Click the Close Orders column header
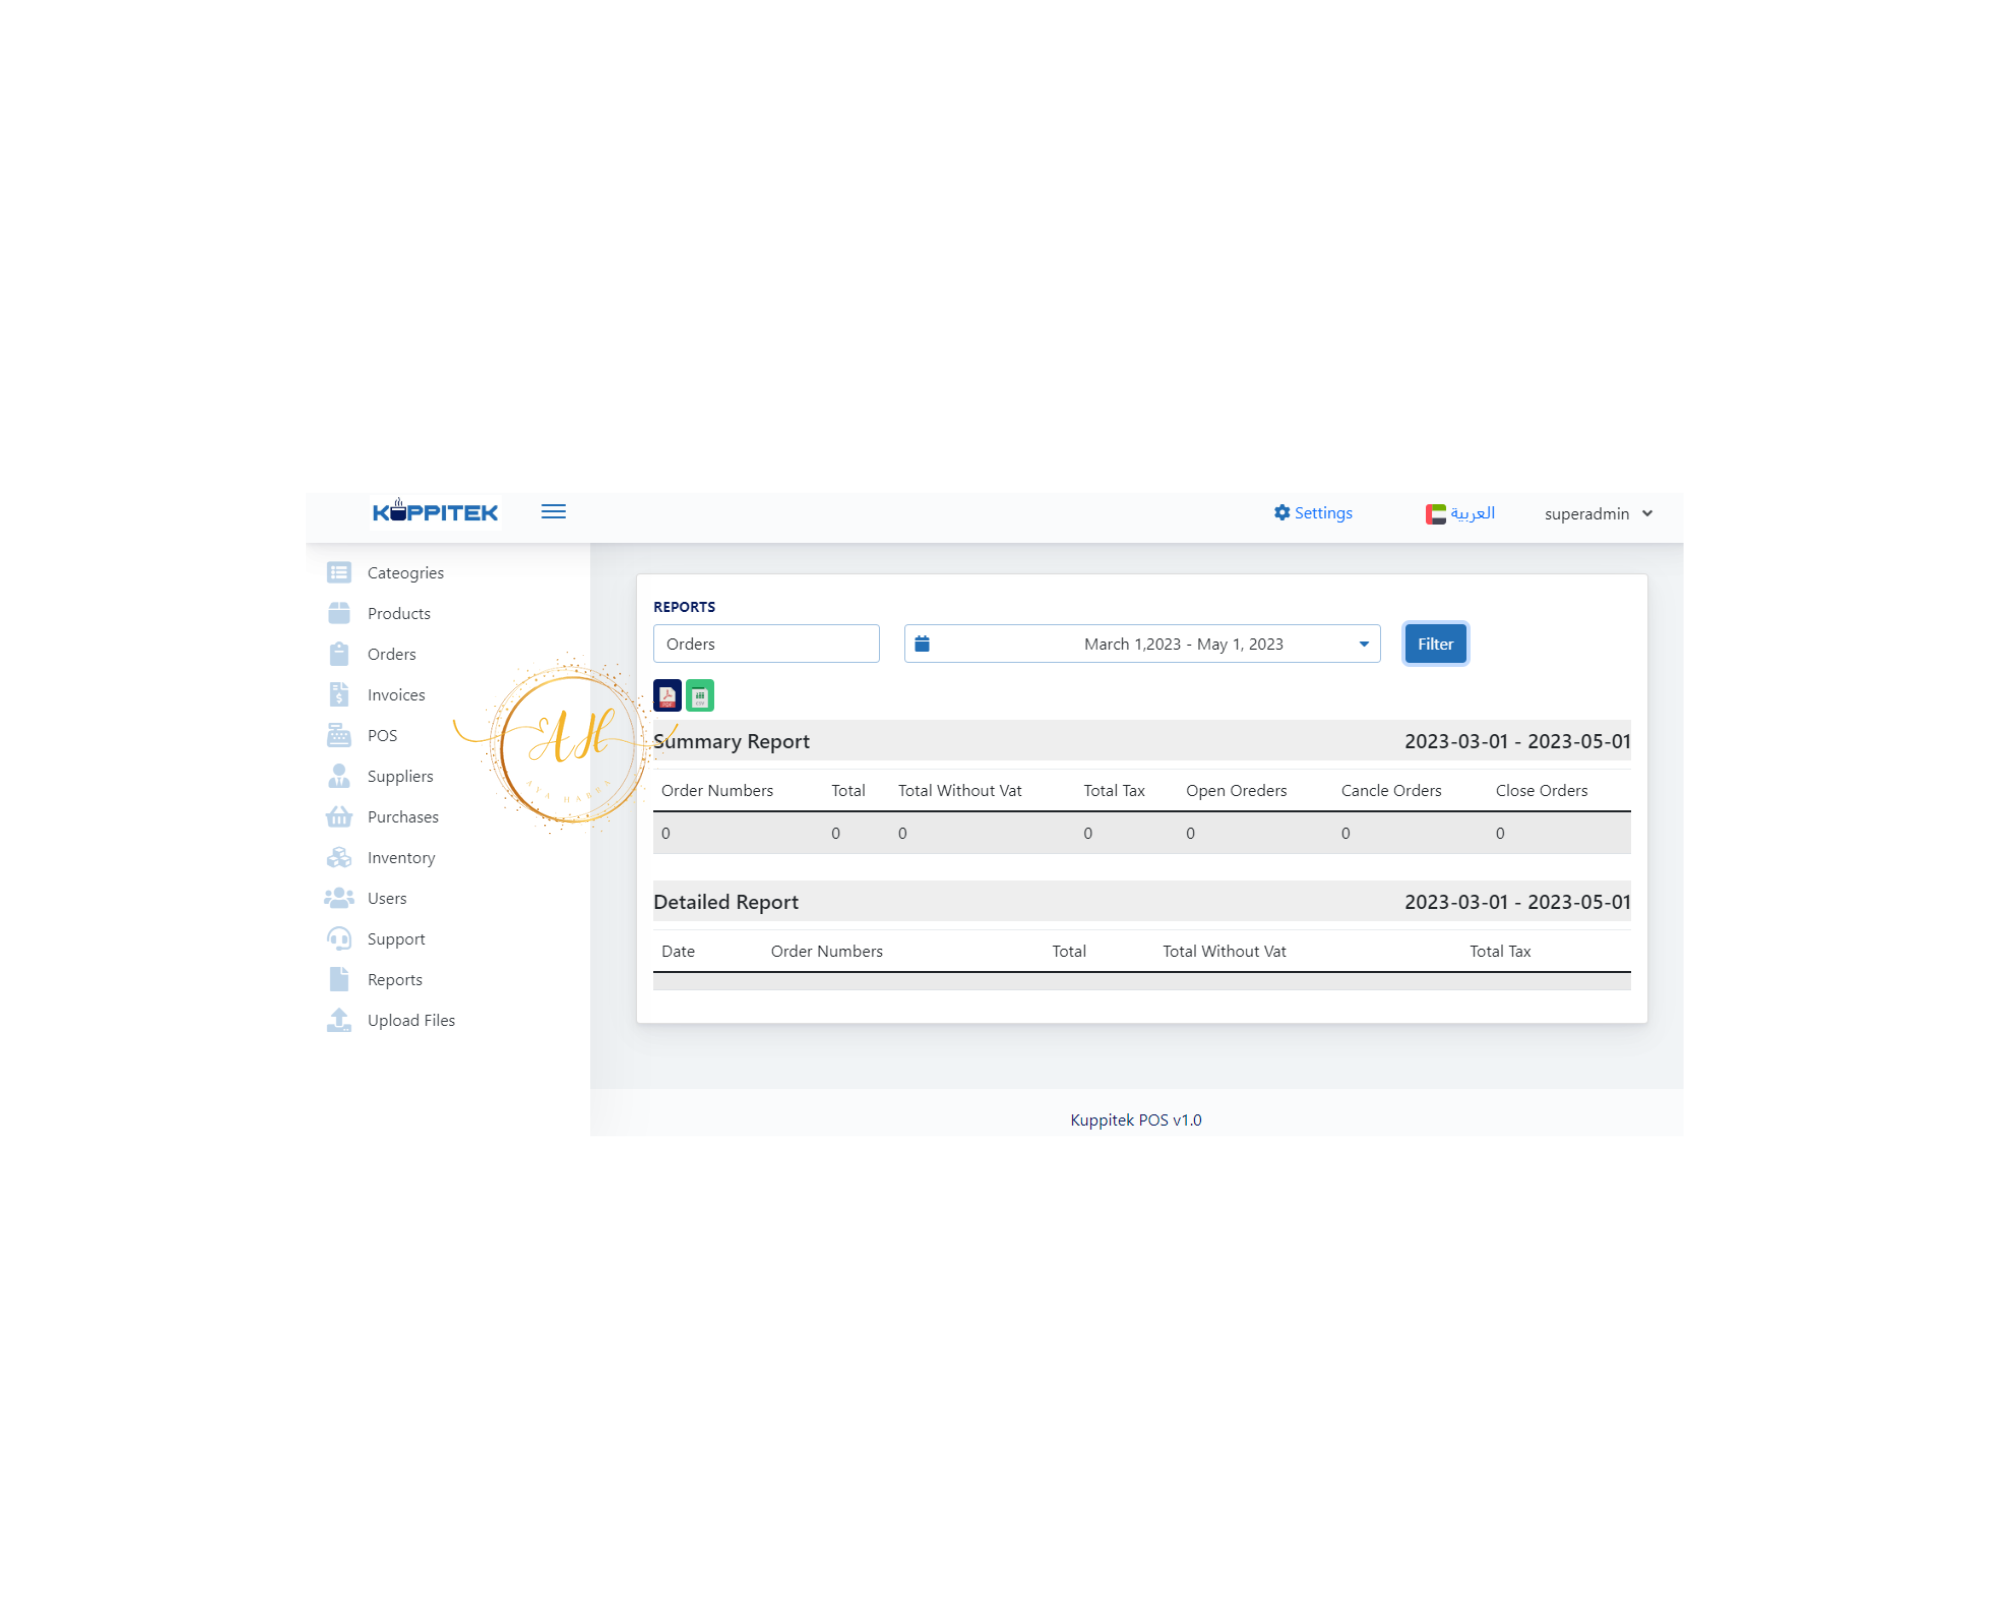Image resolution: width=2000 pixels, height=1600 pixels. click(1541, 791)
